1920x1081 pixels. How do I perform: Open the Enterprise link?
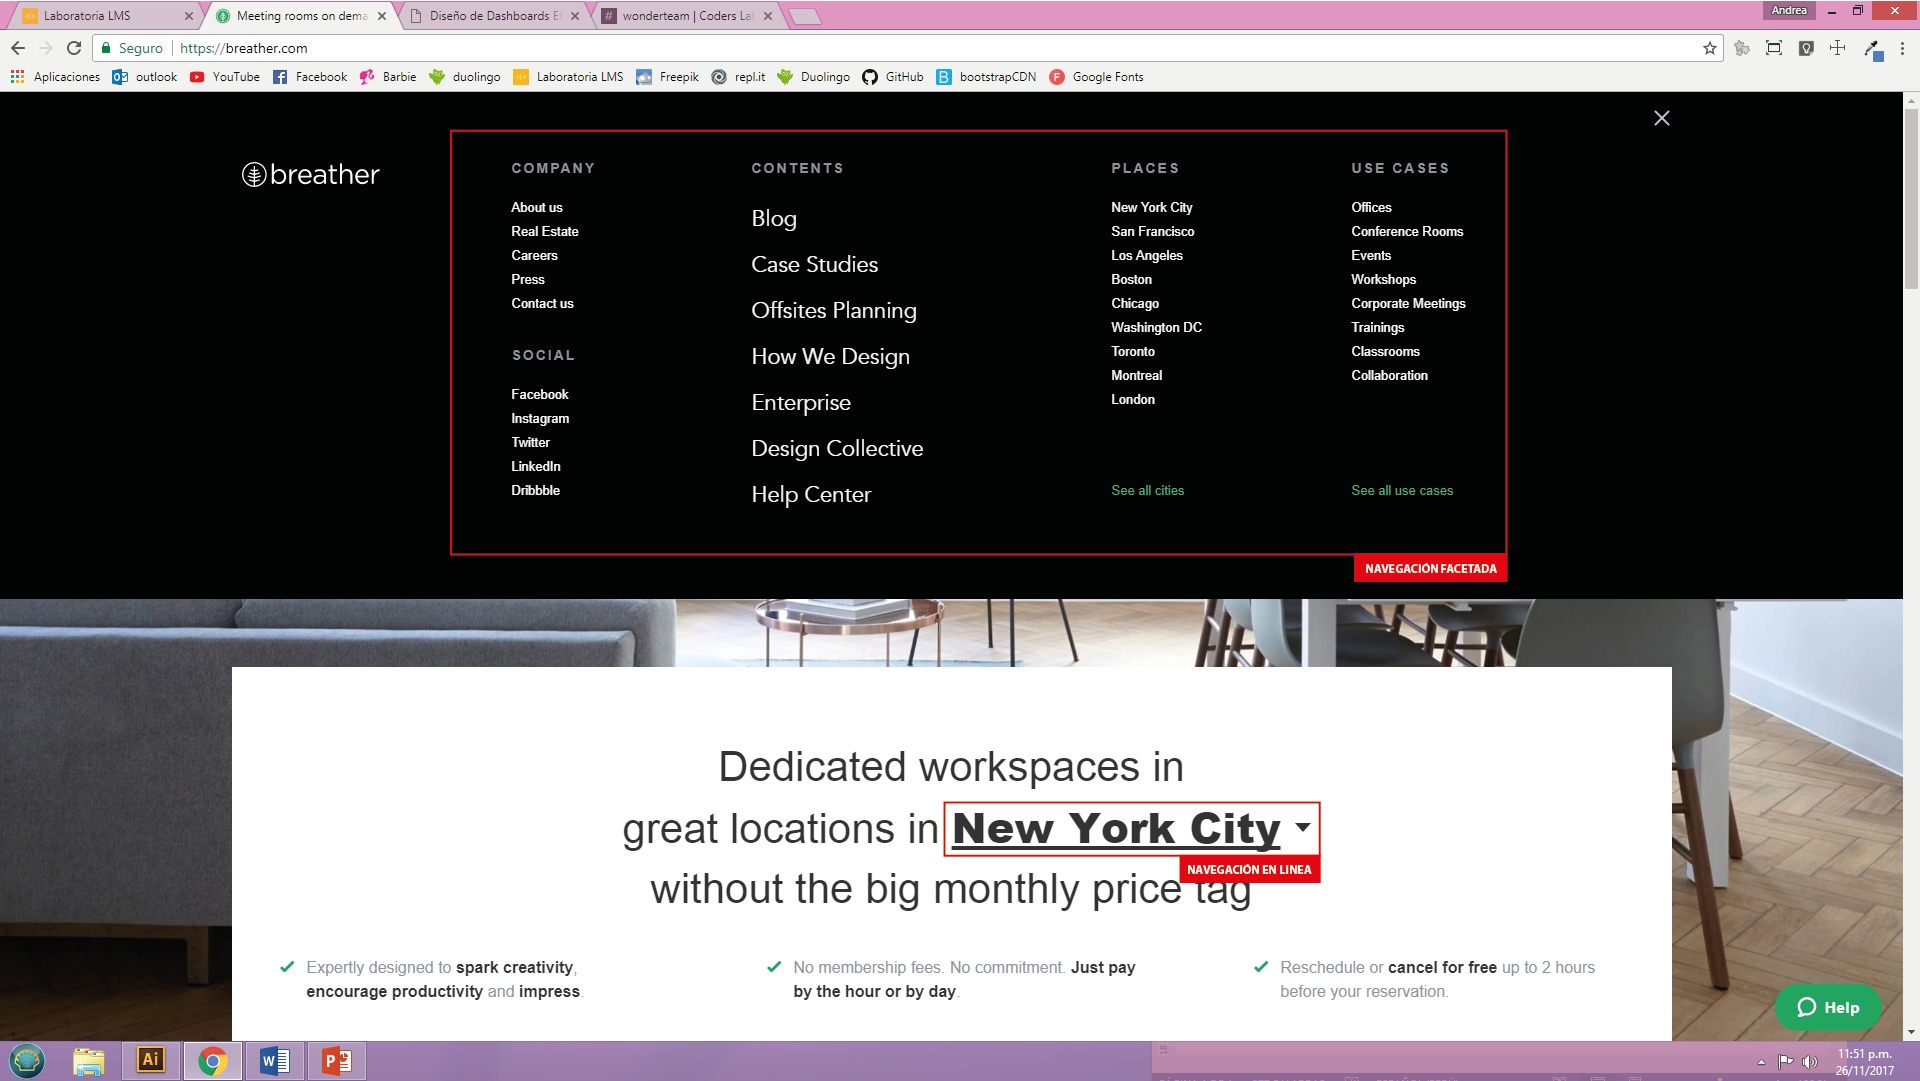tap(800, 402)
